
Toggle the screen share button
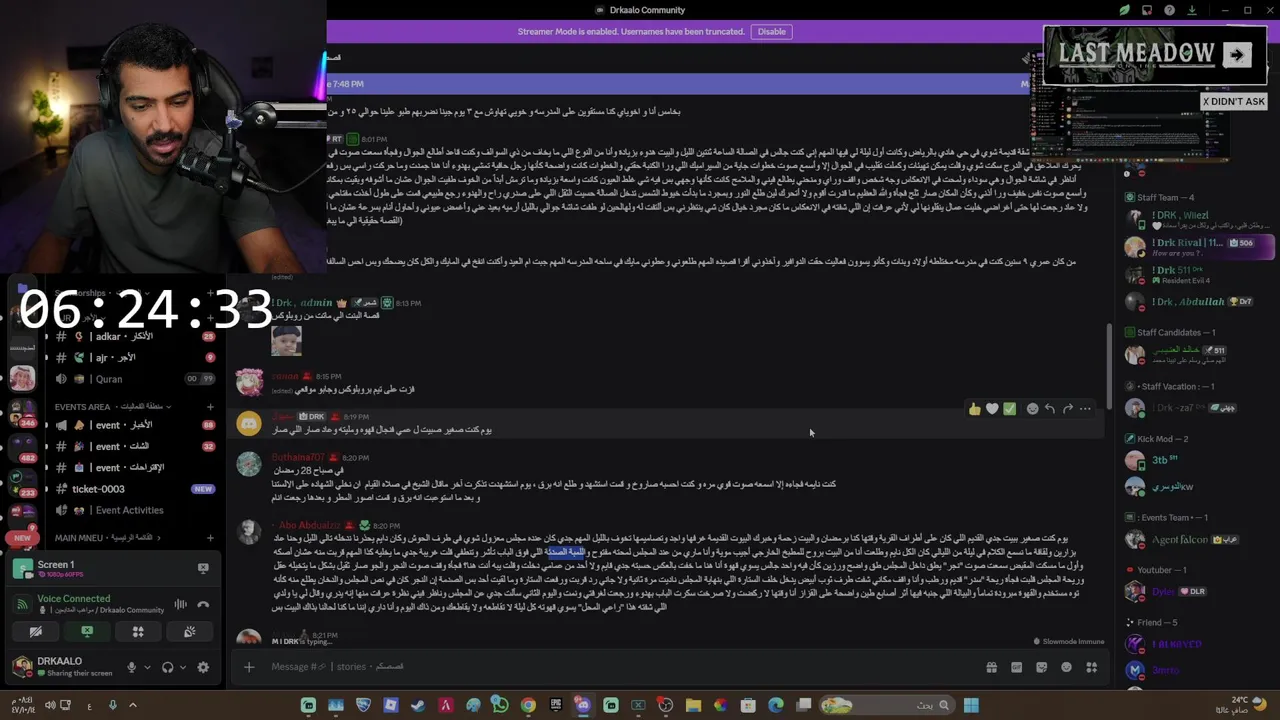[x=87, y=632]
